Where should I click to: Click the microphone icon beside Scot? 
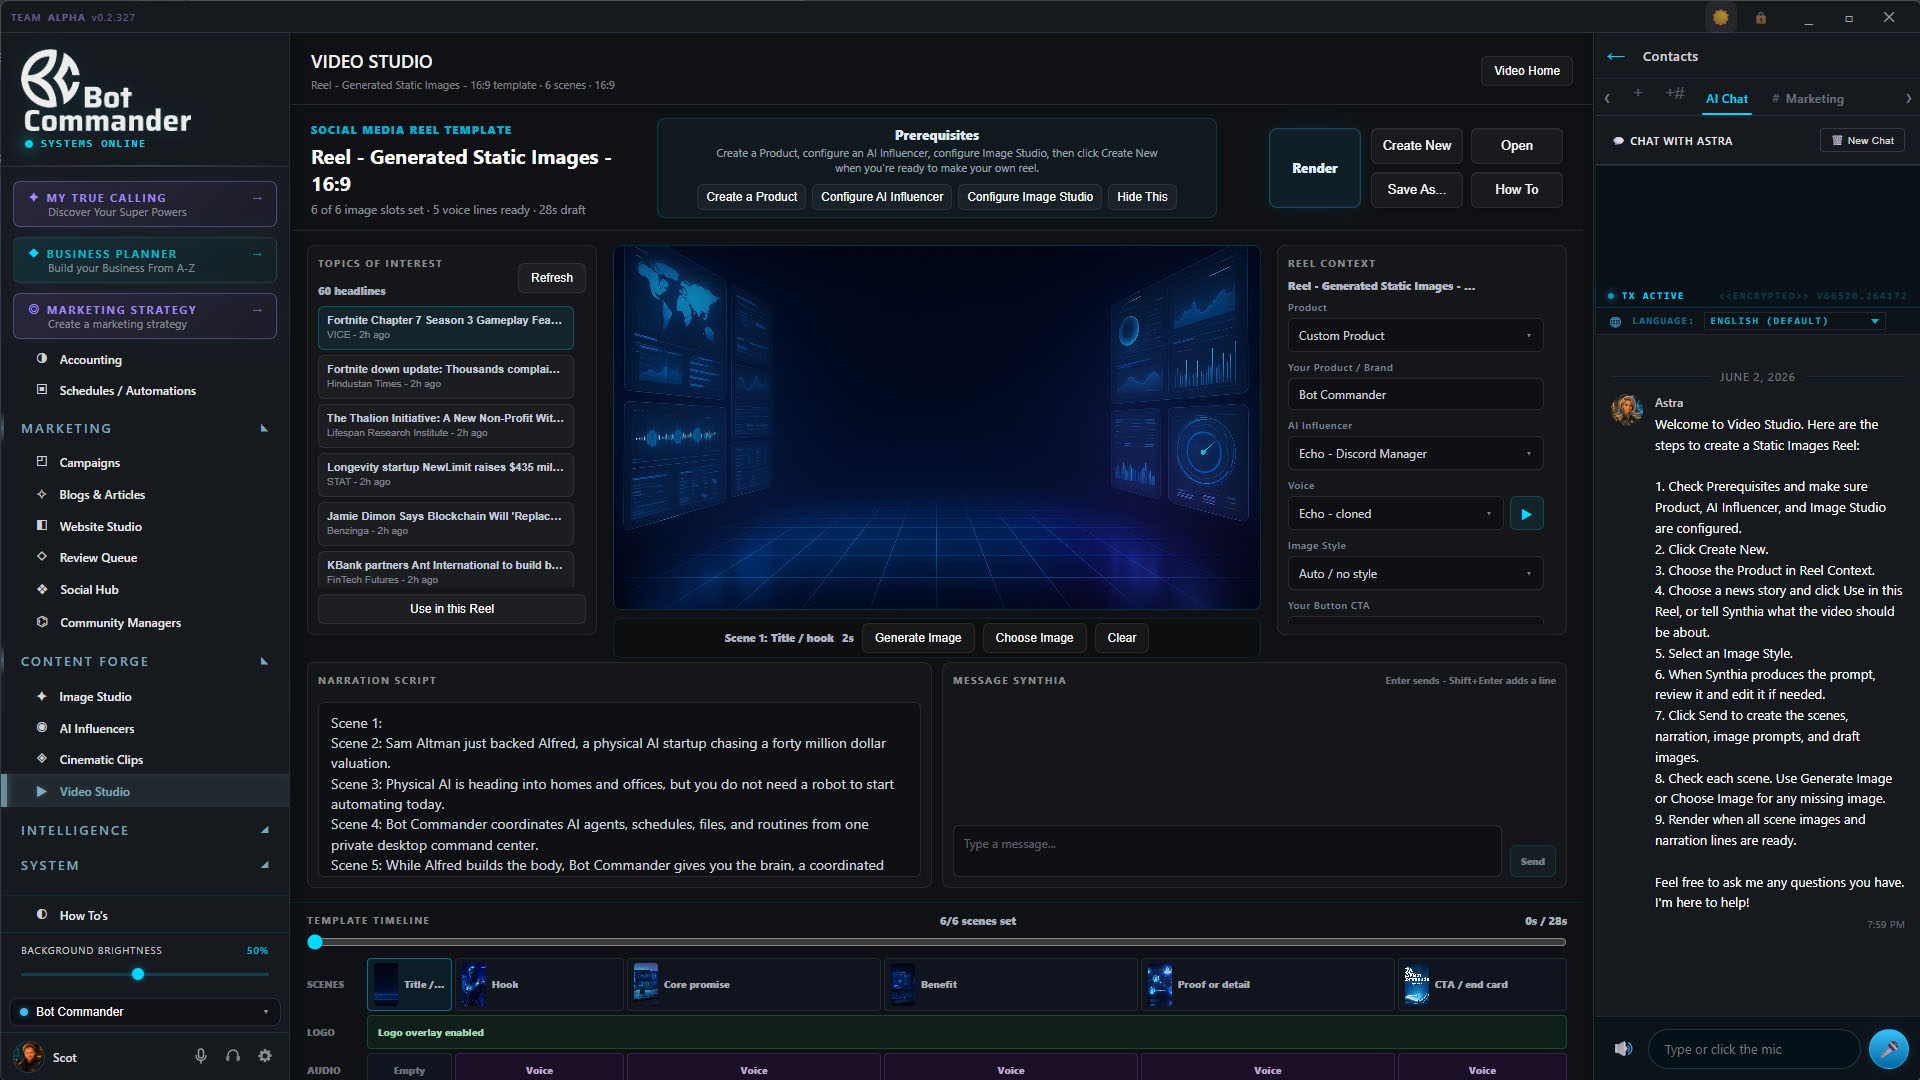(x=201, y=1056)
